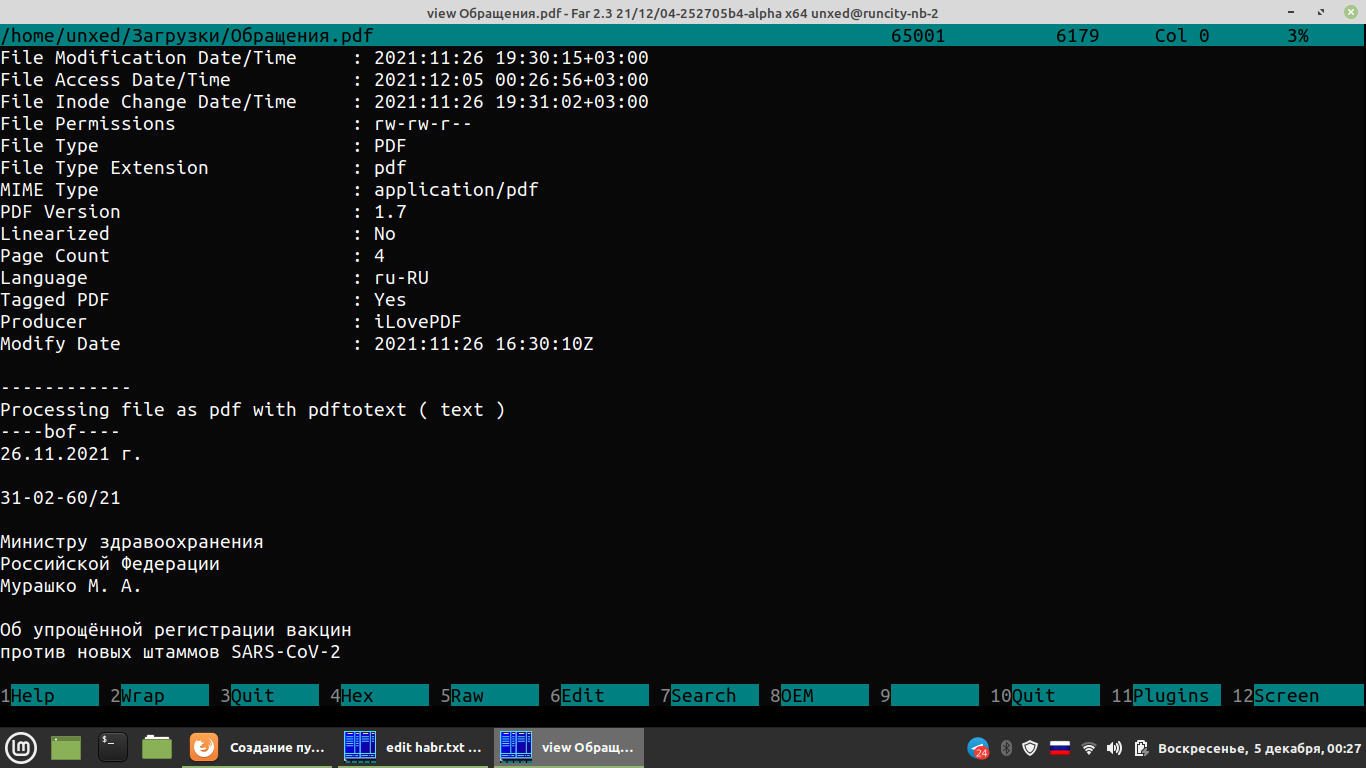Click the "application/pdf" MIME type value
The height and width of the screenshot is (768, 1366).
coord(456,190)
